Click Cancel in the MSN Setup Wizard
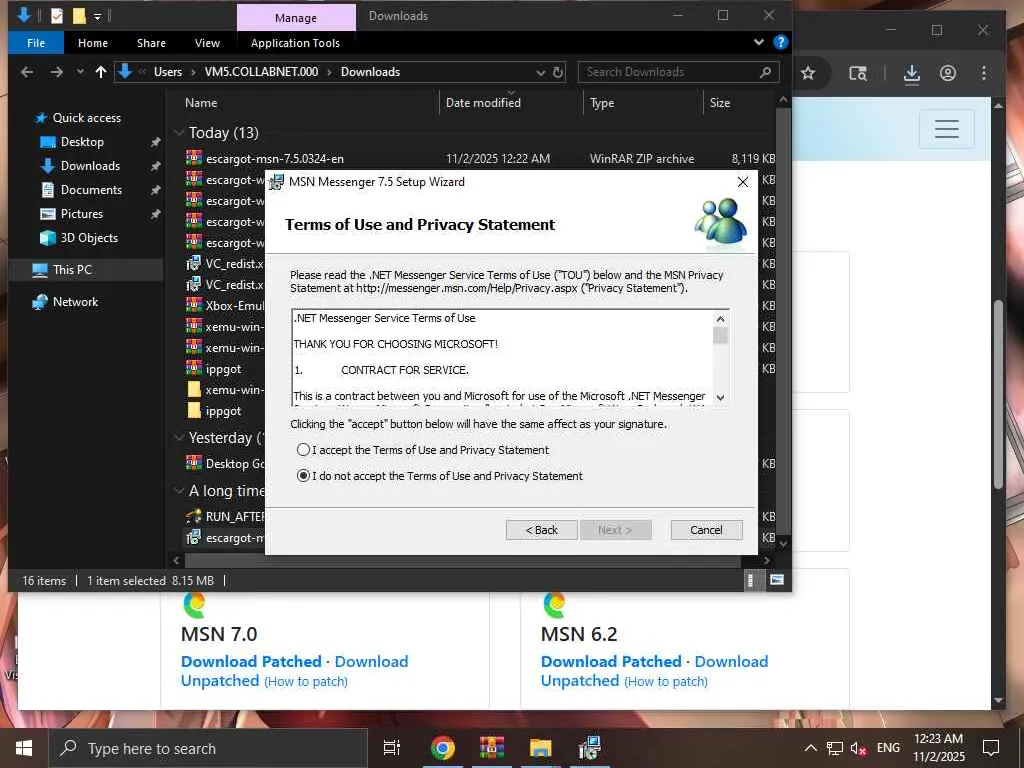Viewport: 1024px width, 768px height. (x=706, y=530)
